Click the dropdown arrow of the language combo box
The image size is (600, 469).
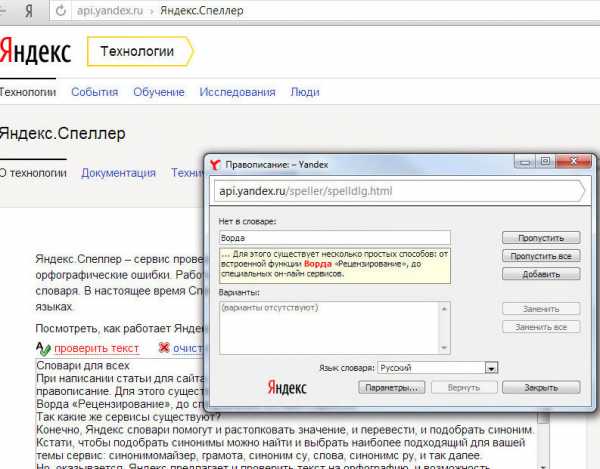491,368
